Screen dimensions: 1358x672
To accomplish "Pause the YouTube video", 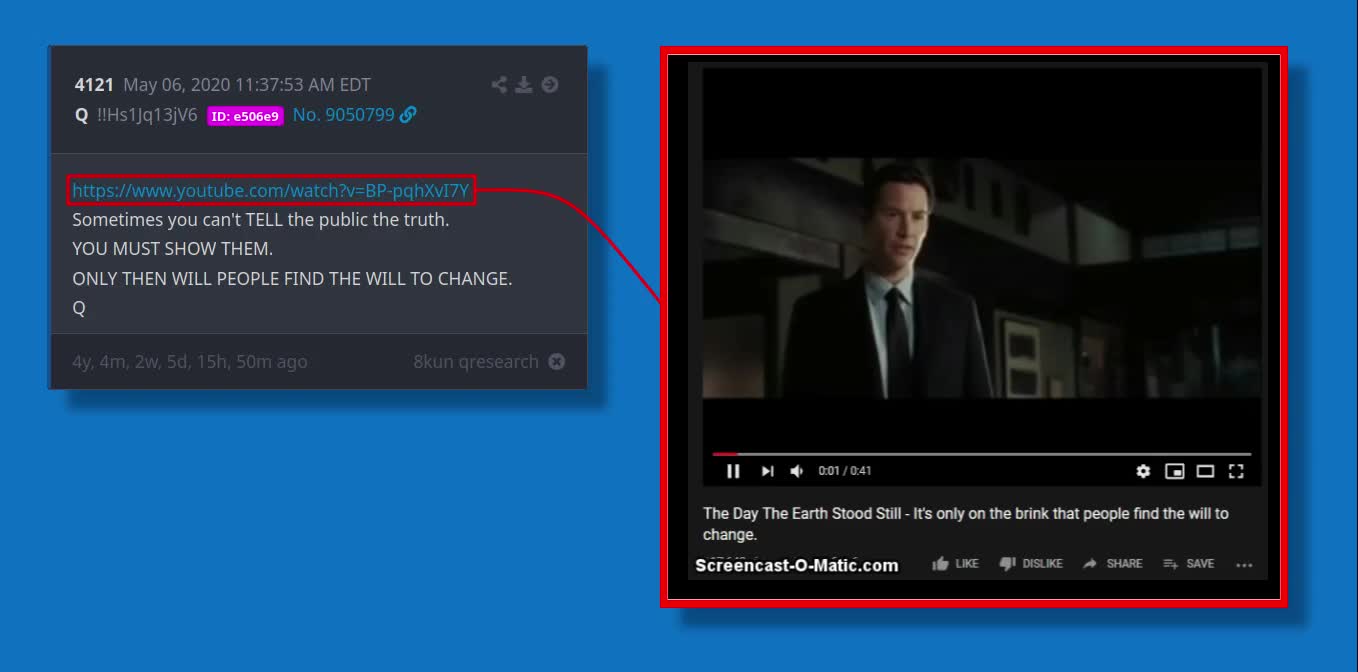I will click(x=733, y=471).
